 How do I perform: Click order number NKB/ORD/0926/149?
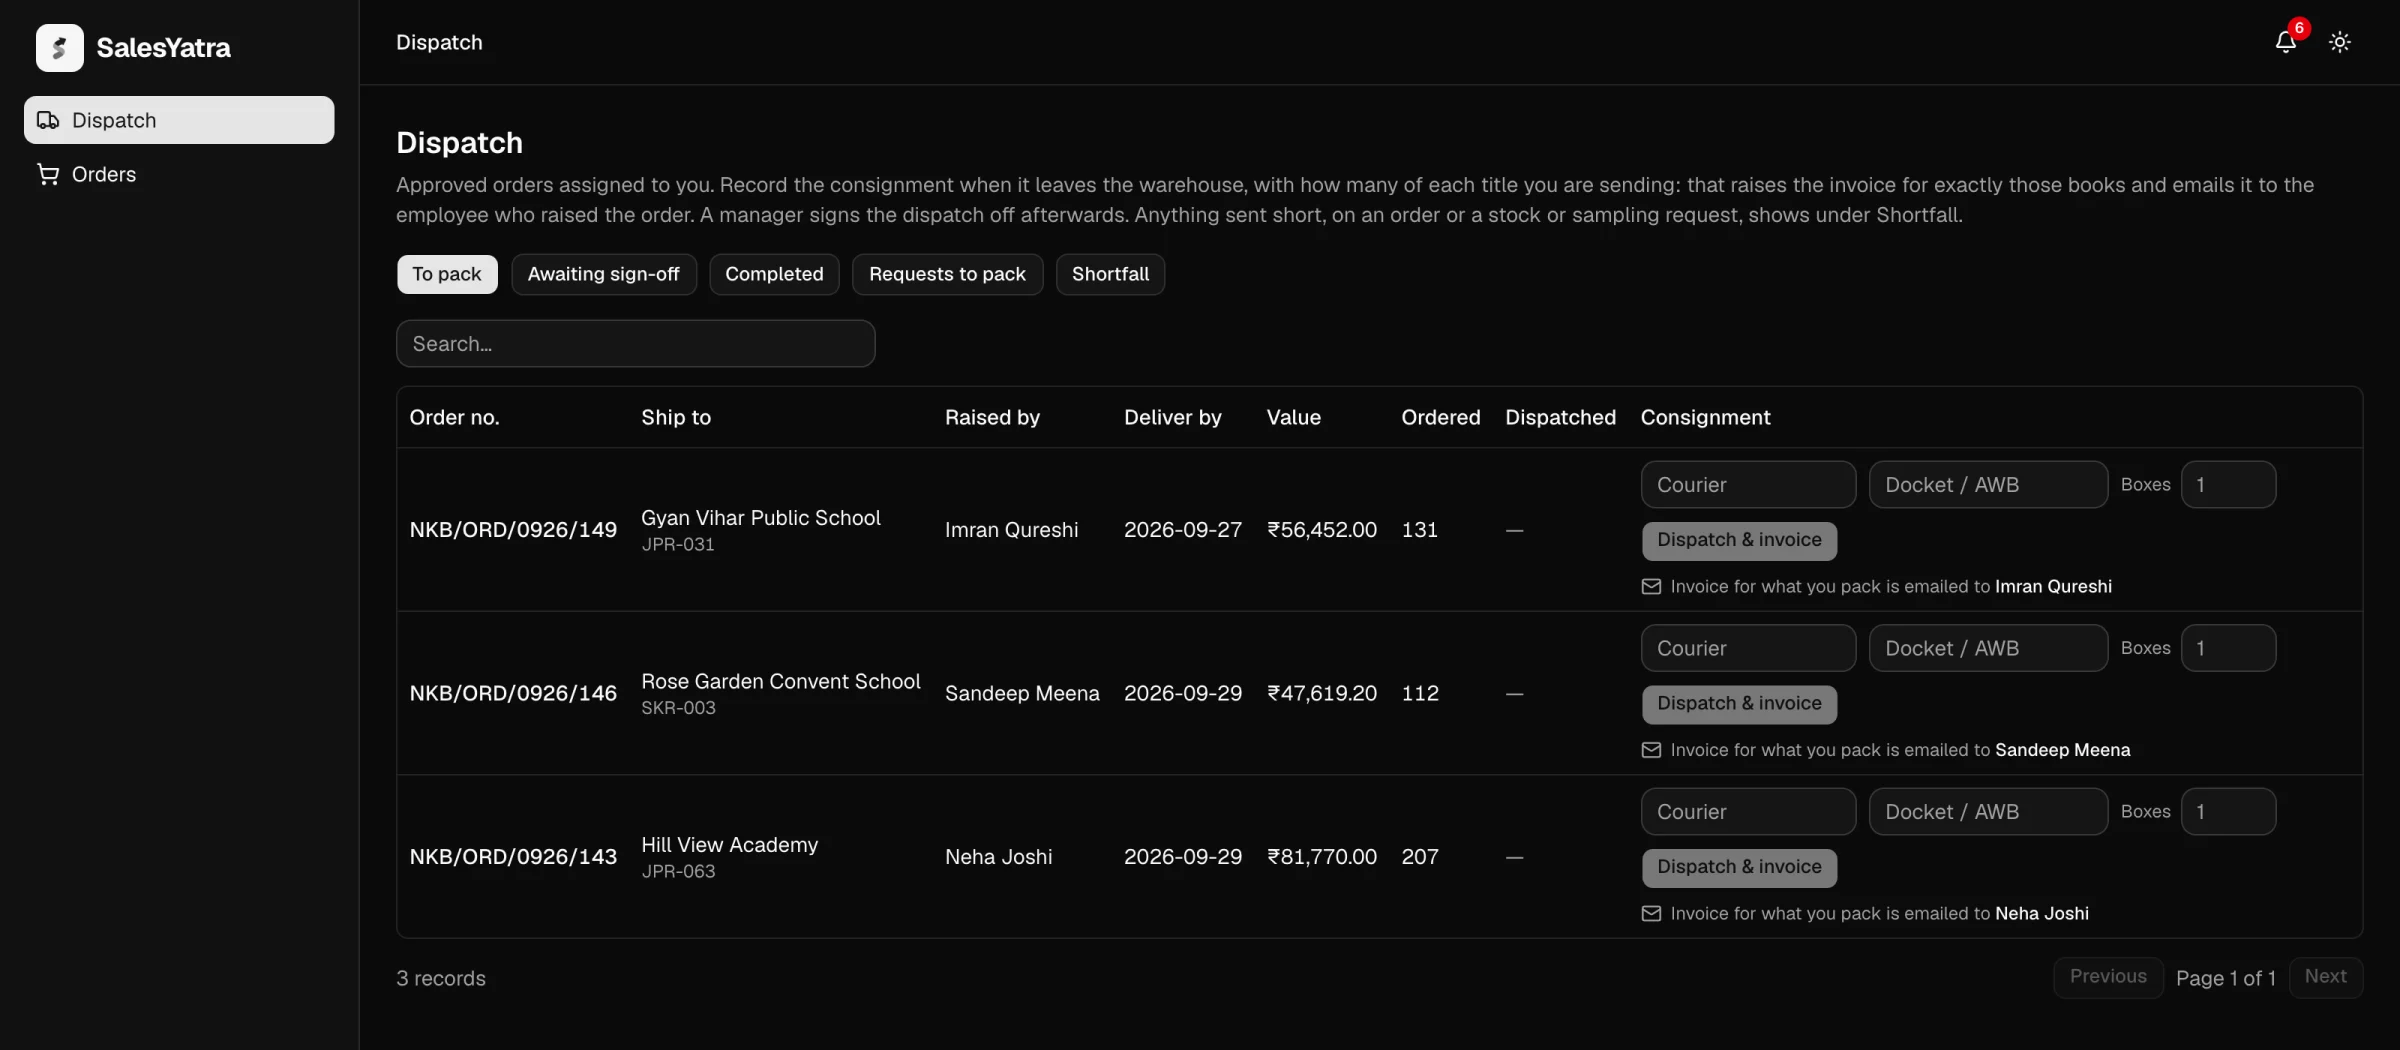click(x=513, y=530)
